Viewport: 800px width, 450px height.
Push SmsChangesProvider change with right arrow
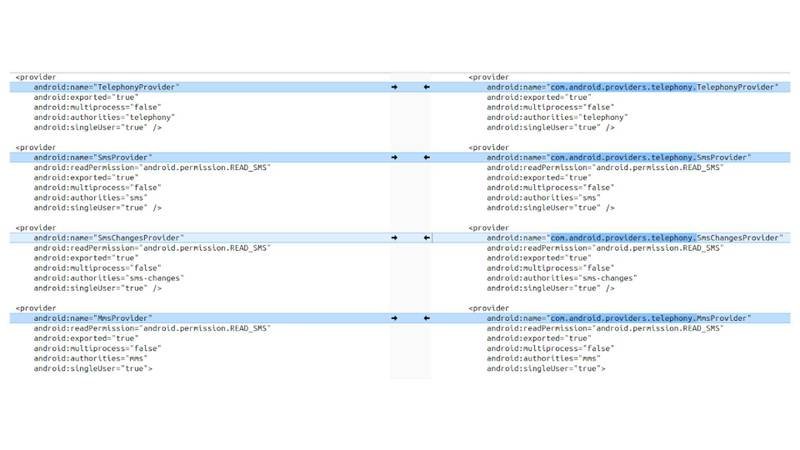pyautogui.click(x=394, y=238)
